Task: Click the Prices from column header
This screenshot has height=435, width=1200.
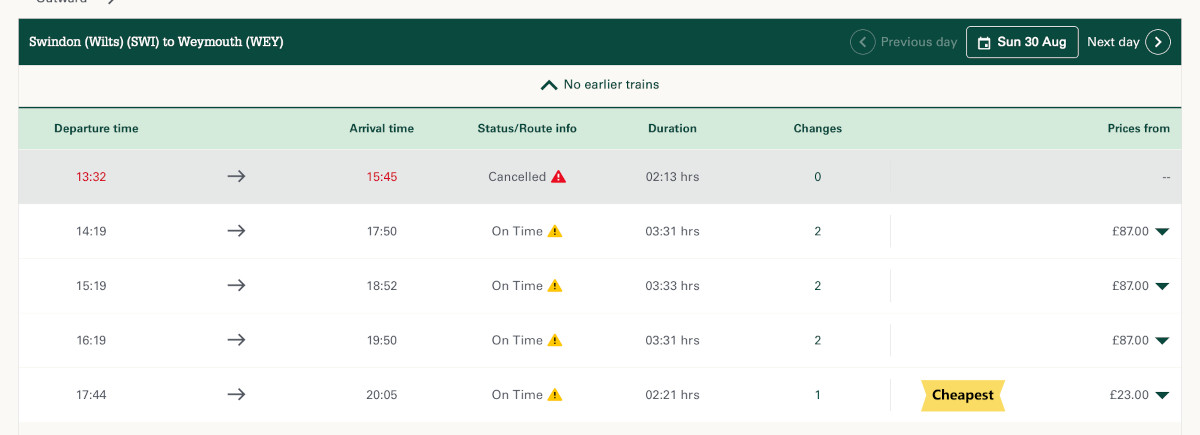Action: click(1138, 128)
